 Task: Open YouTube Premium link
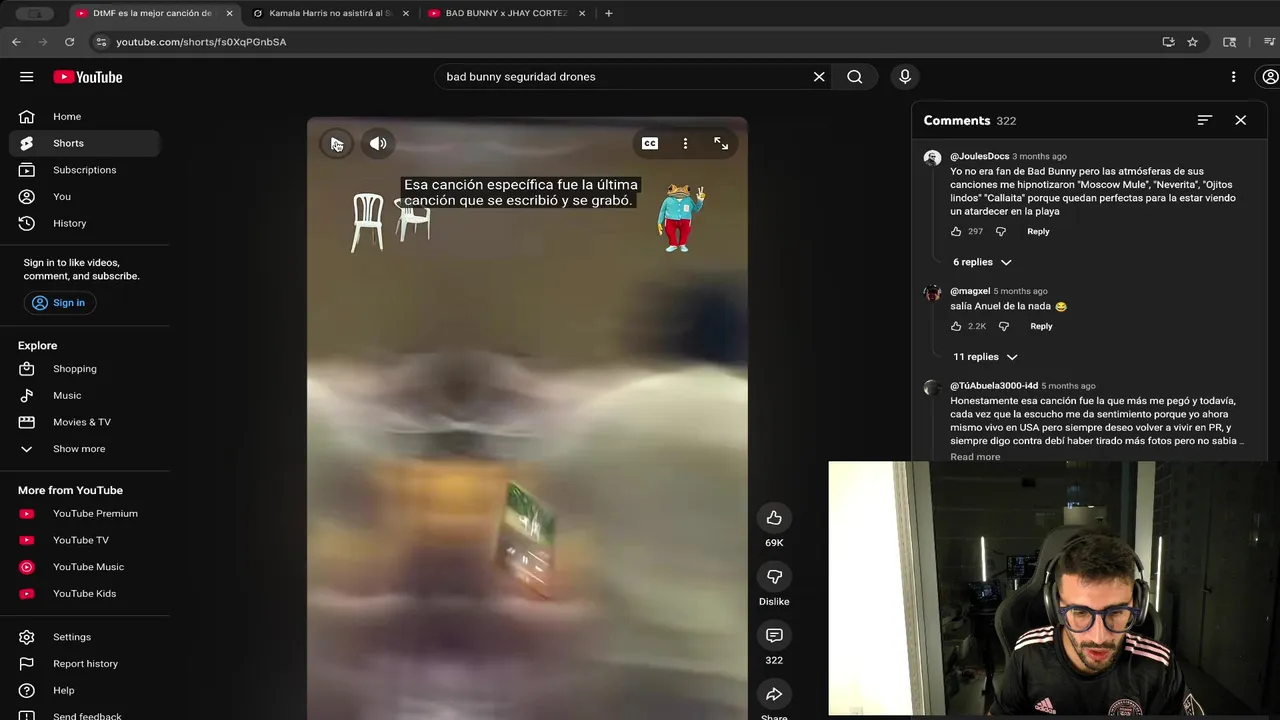85,514
